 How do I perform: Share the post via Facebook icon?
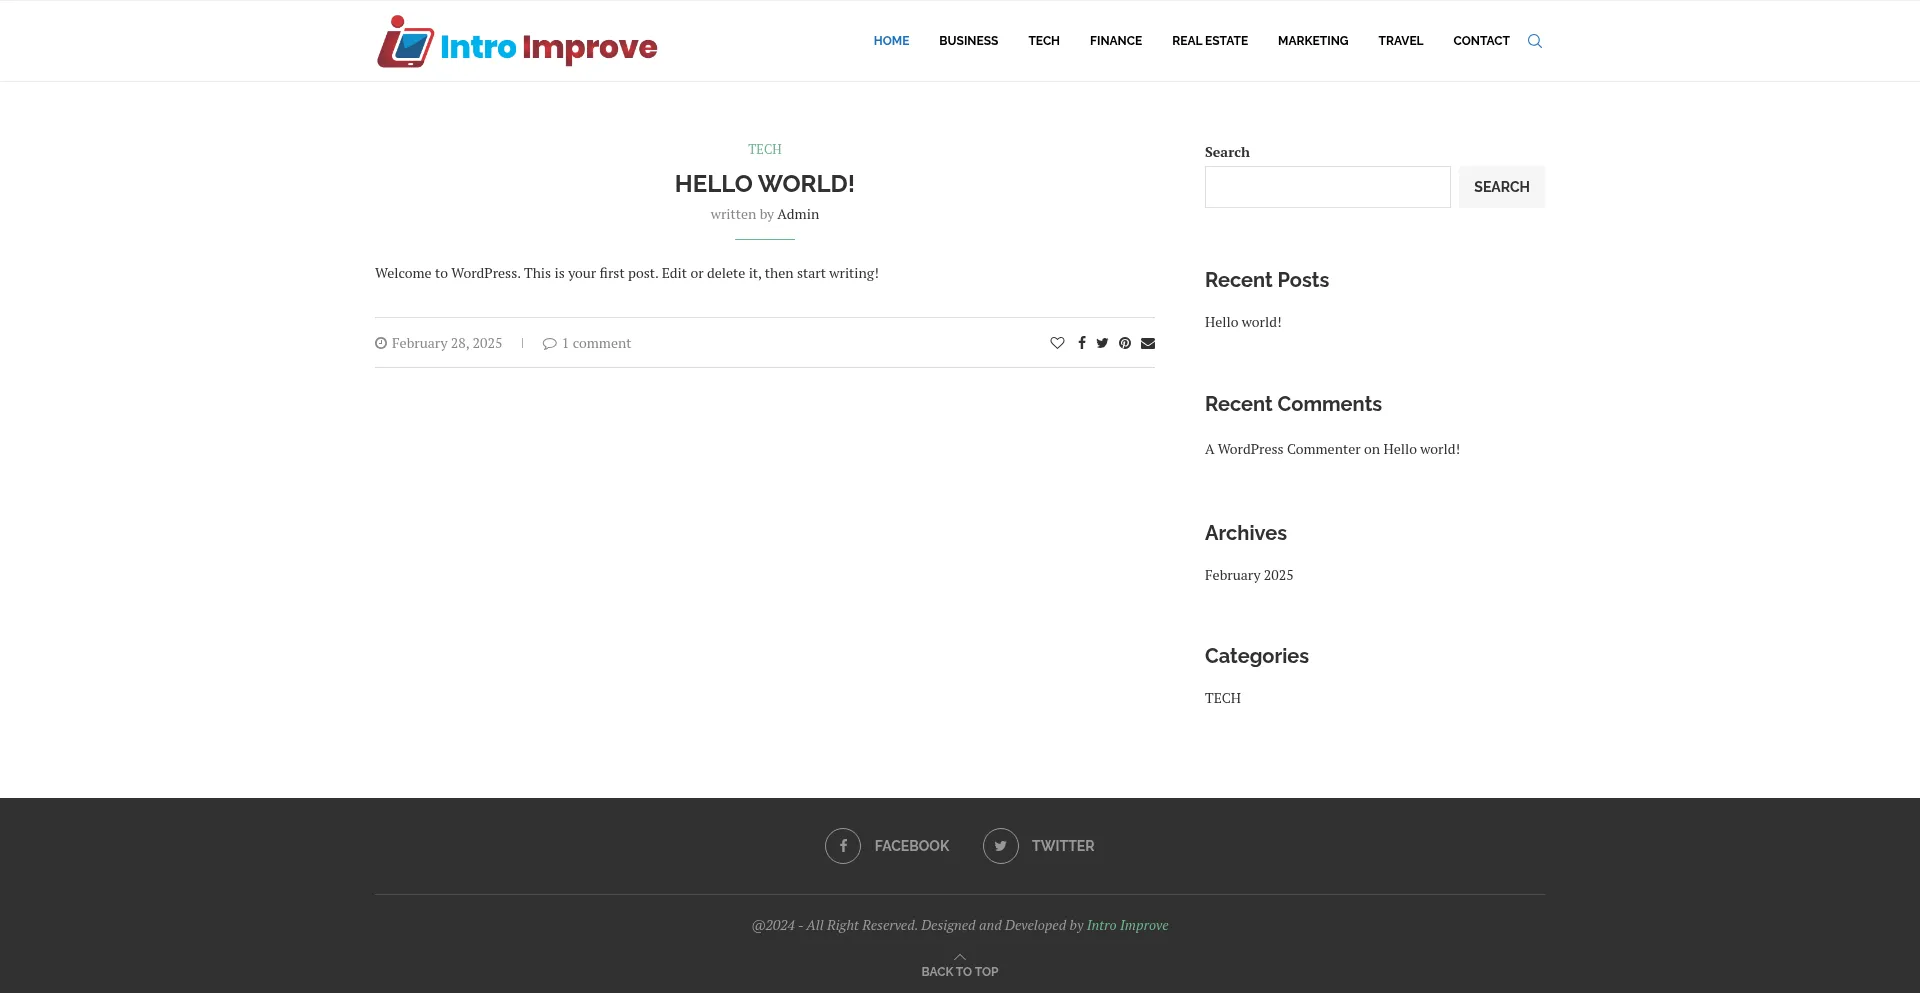pos(1081,343)
